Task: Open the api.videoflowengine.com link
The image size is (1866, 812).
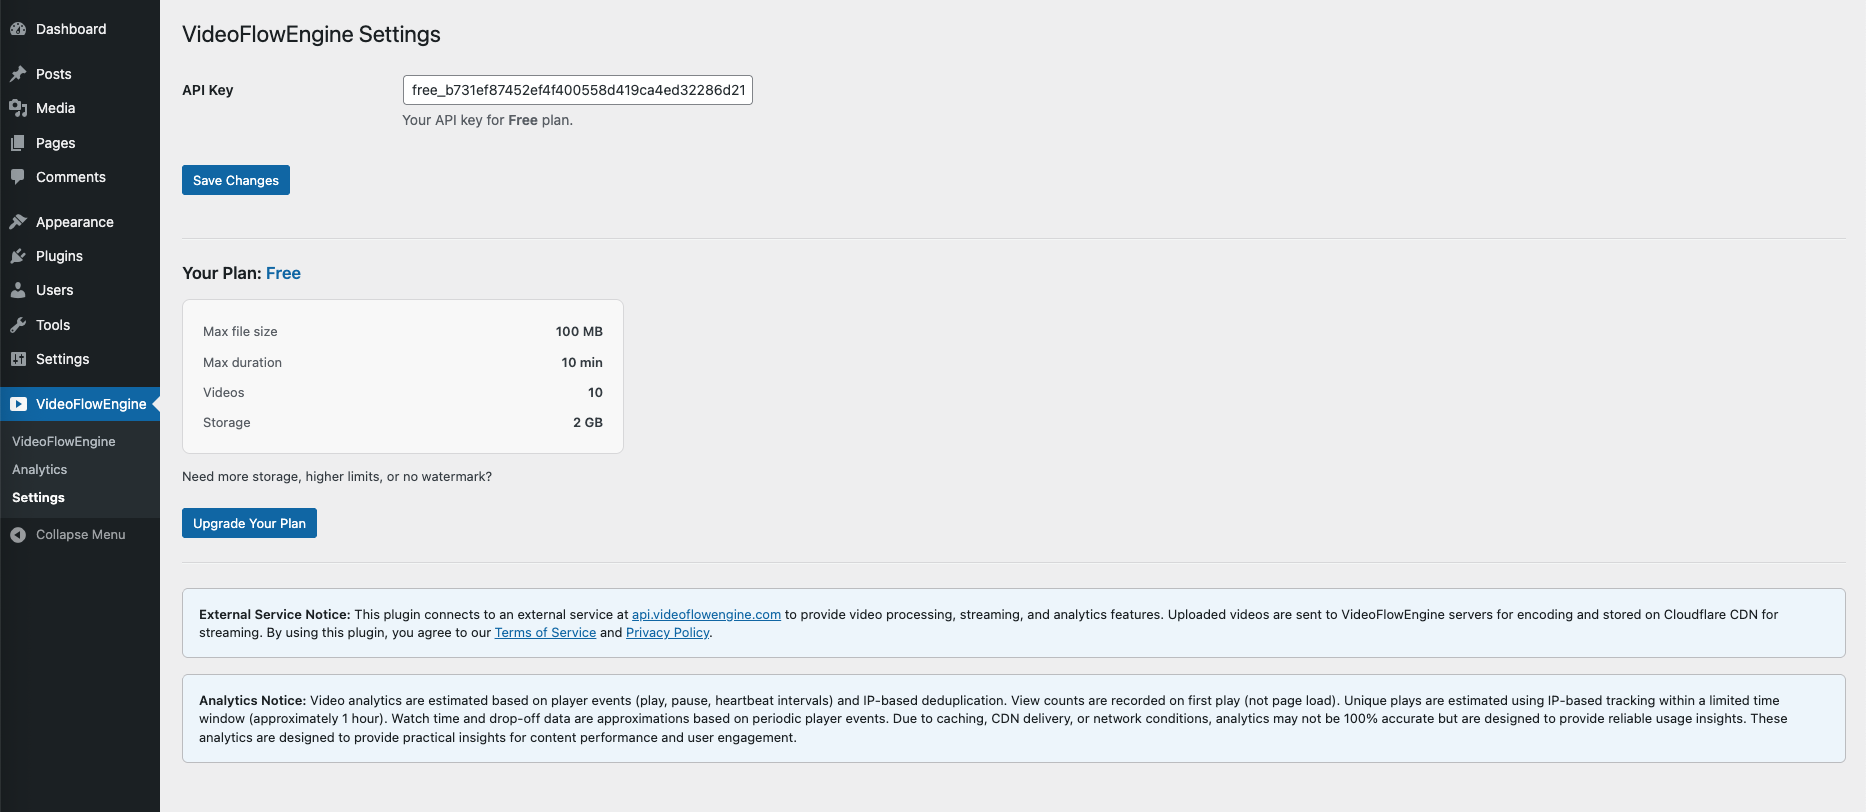Action: pos(706,614)
